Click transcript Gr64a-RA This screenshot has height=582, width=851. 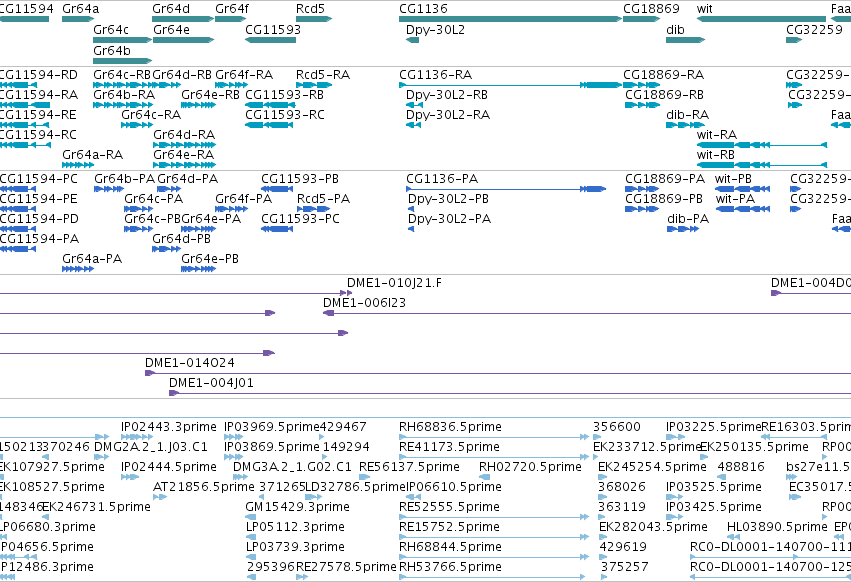click(x=78, y=165)
